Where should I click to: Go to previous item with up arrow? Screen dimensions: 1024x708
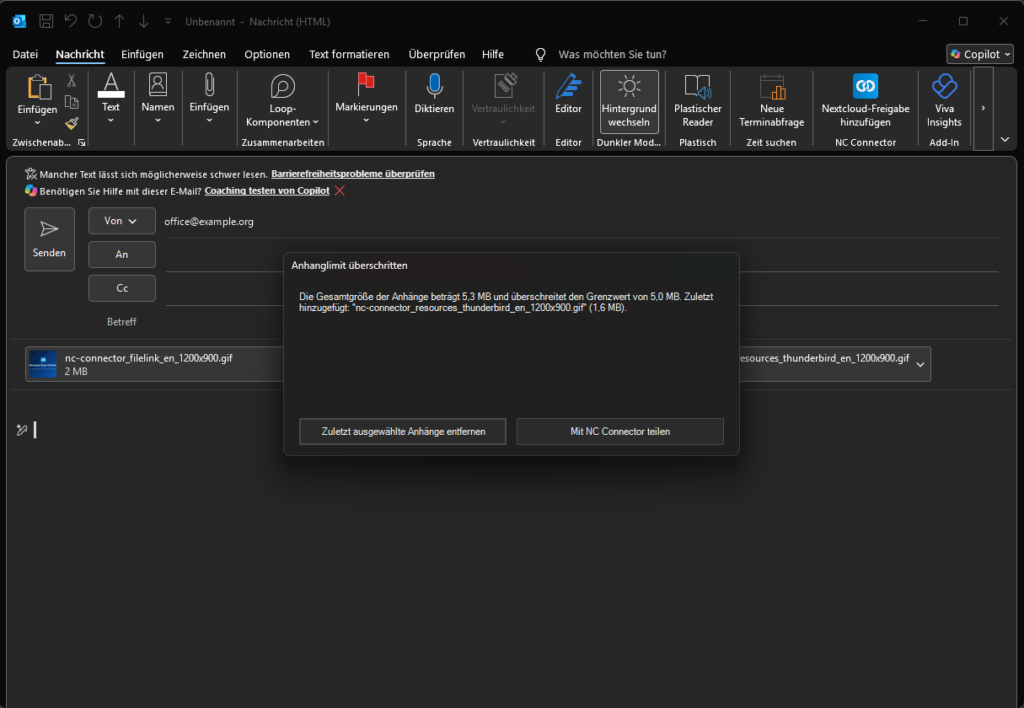120,21
